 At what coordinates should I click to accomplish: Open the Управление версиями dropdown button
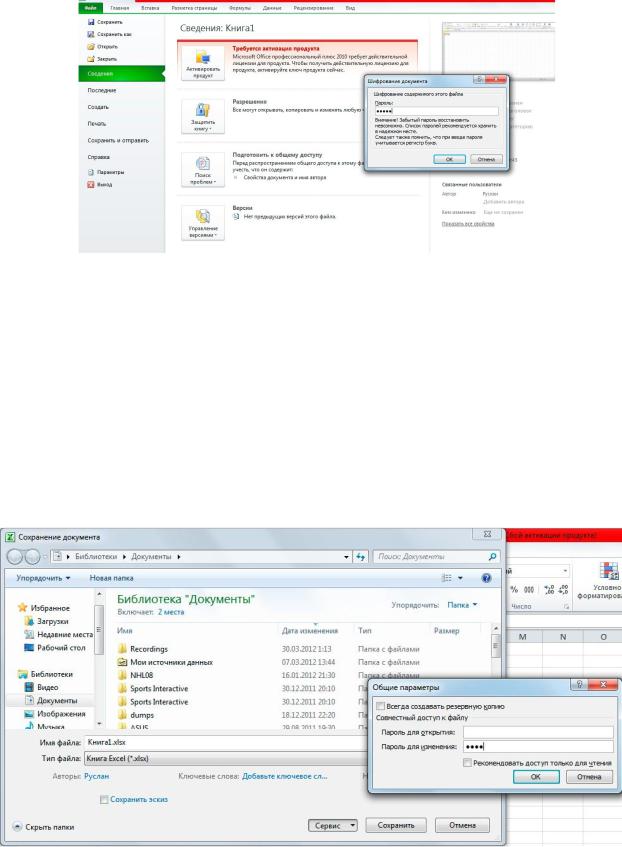203,223
